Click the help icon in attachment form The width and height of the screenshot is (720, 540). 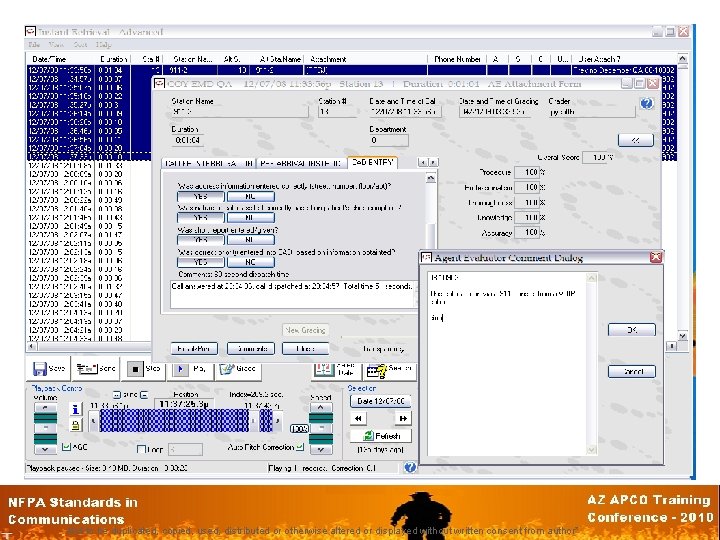pos(647,103)
